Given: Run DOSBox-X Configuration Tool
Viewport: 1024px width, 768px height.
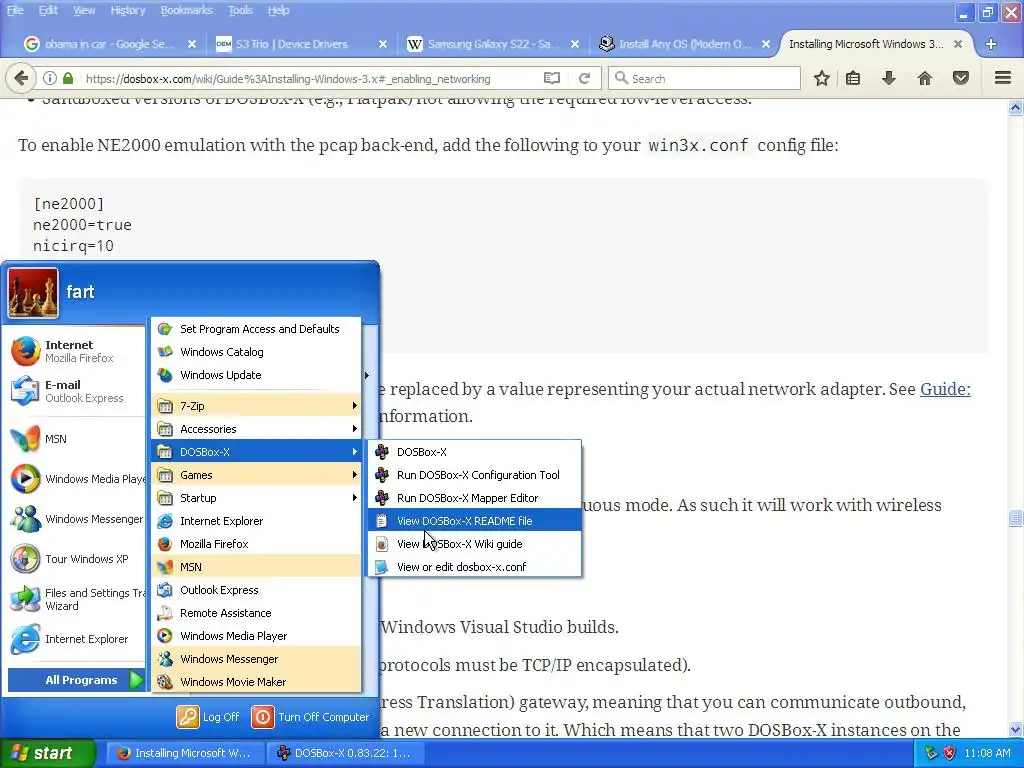Looking at the screenshot, I should click(x=475, y=475).
